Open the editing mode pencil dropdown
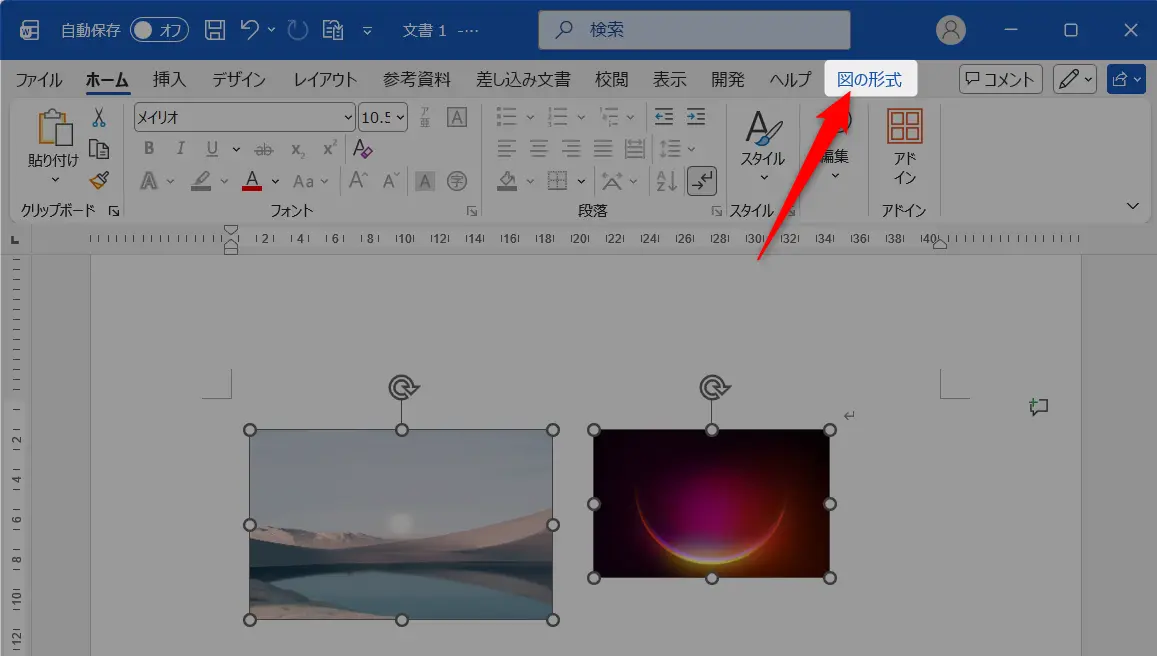Viewport: 1157px width, 656px height. point(1075,79)
